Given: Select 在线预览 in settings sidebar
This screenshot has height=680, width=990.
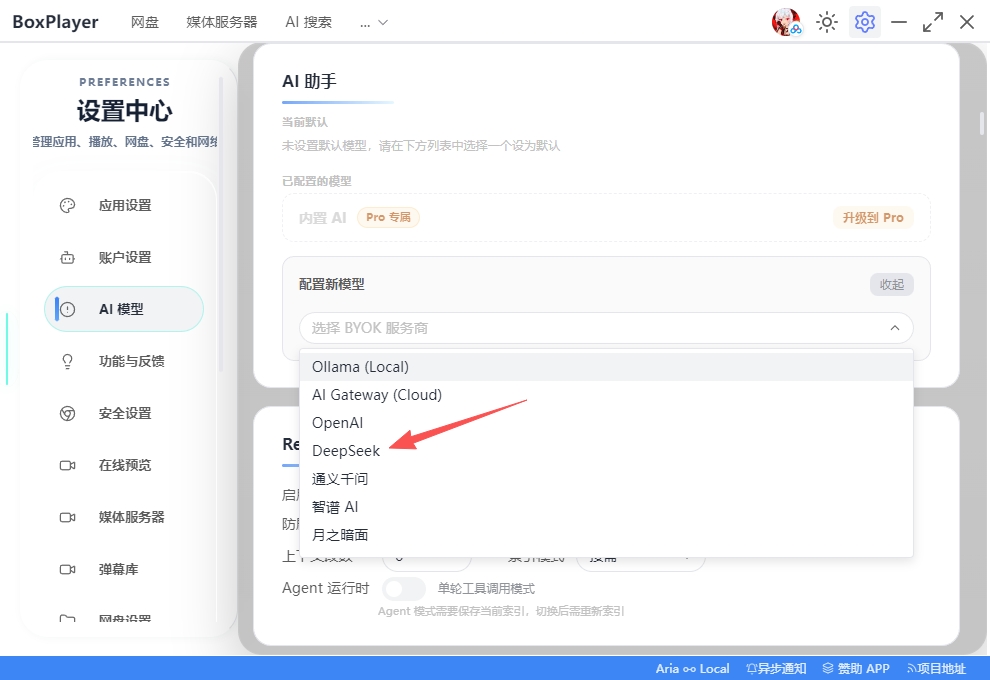Looking at the screenshot, I should point(124,465).
